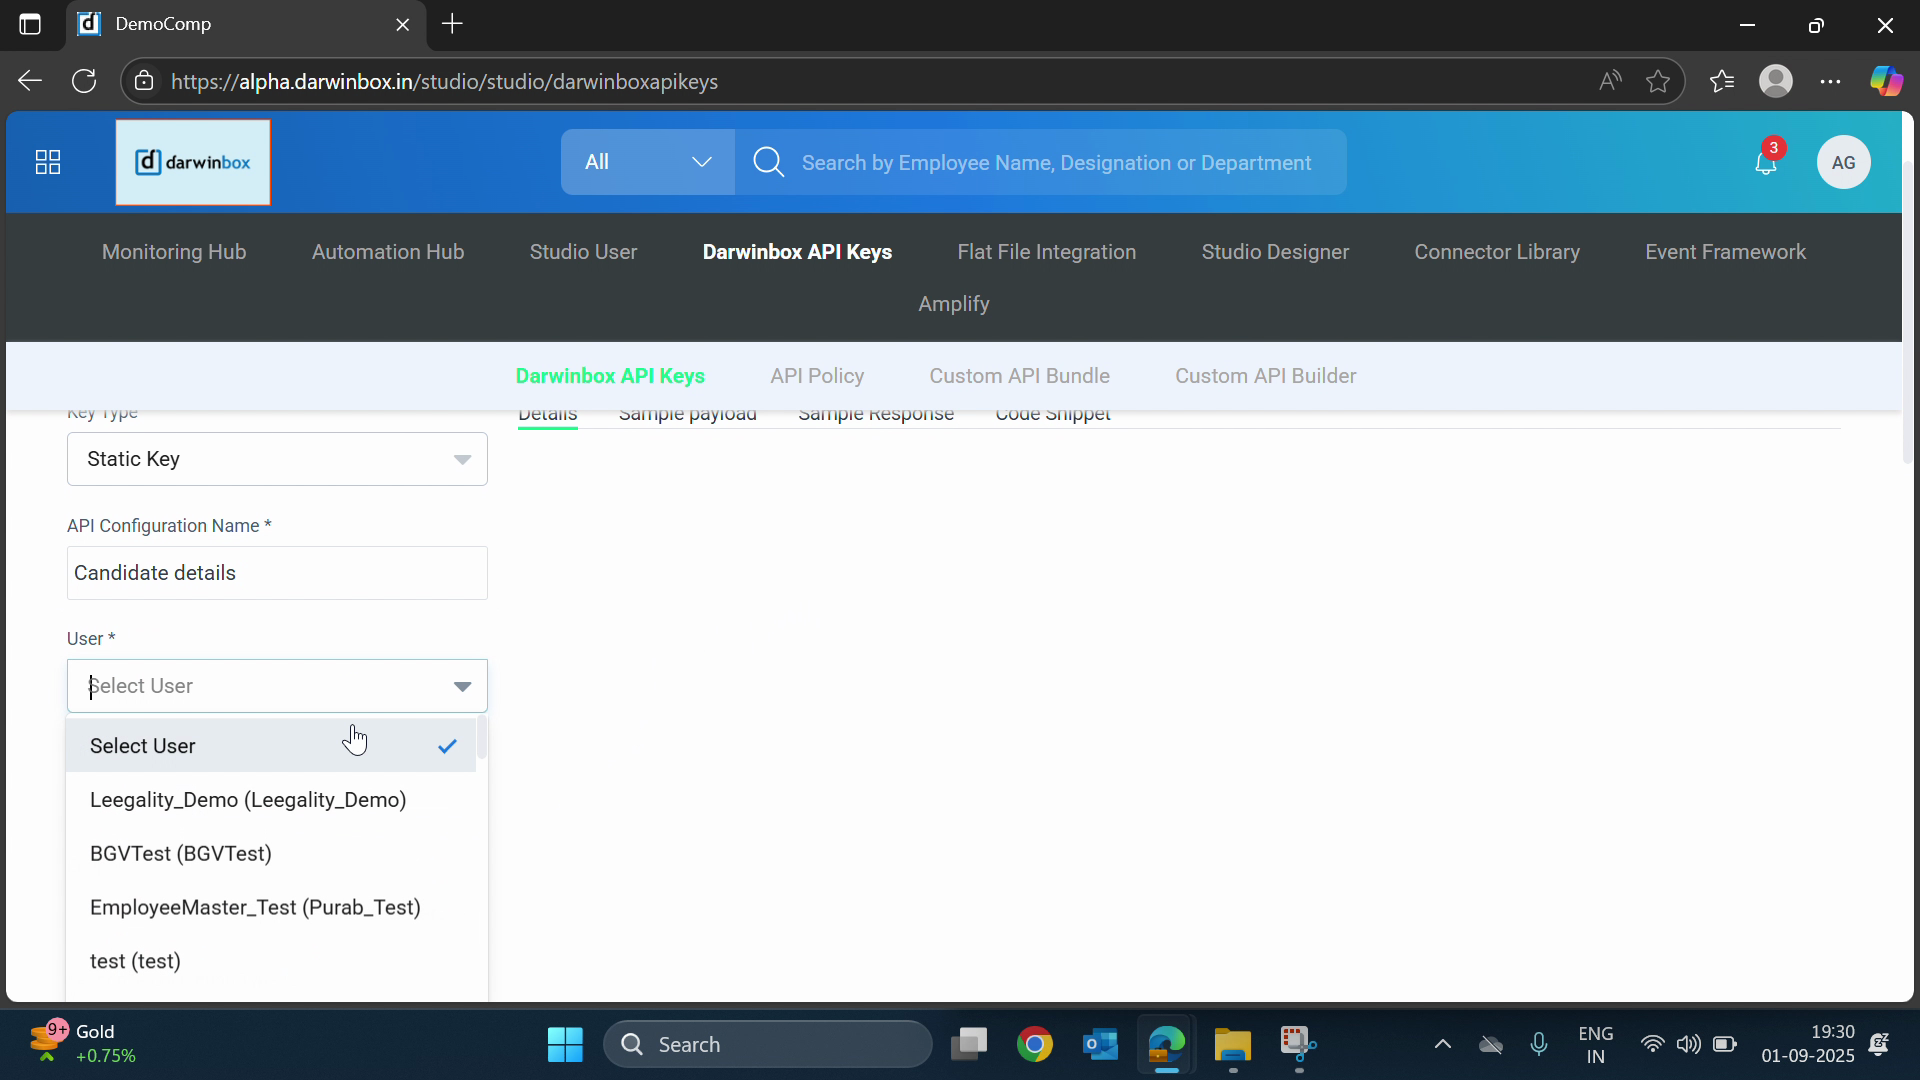Pick BGVTest user option
The height and width of the screenshot is (1080, 1920).
(x=181, y=854)
